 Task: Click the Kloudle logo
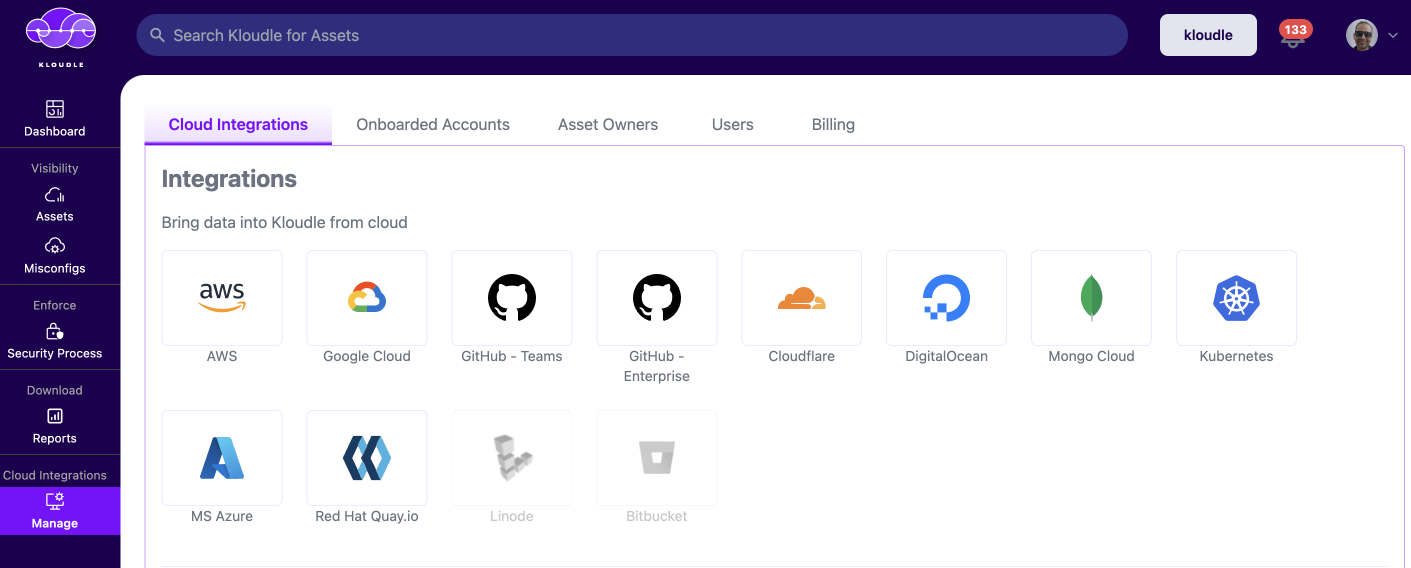click(x=61, y=37)
